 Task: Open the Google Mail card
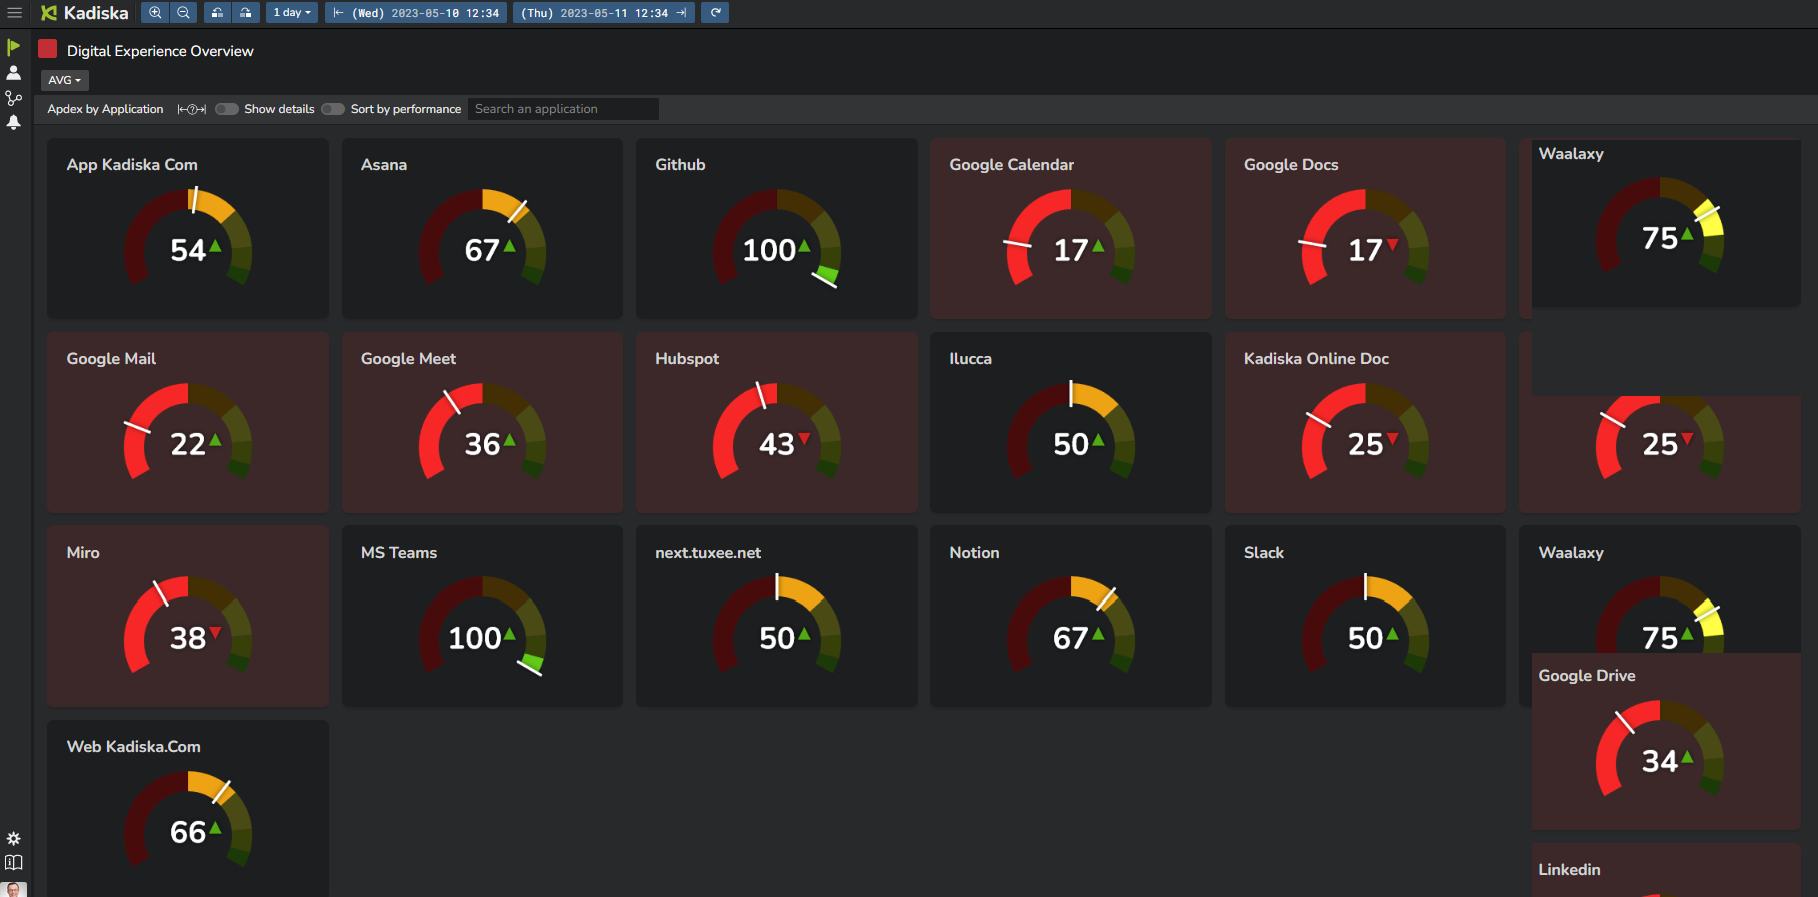tap(188, 423)
